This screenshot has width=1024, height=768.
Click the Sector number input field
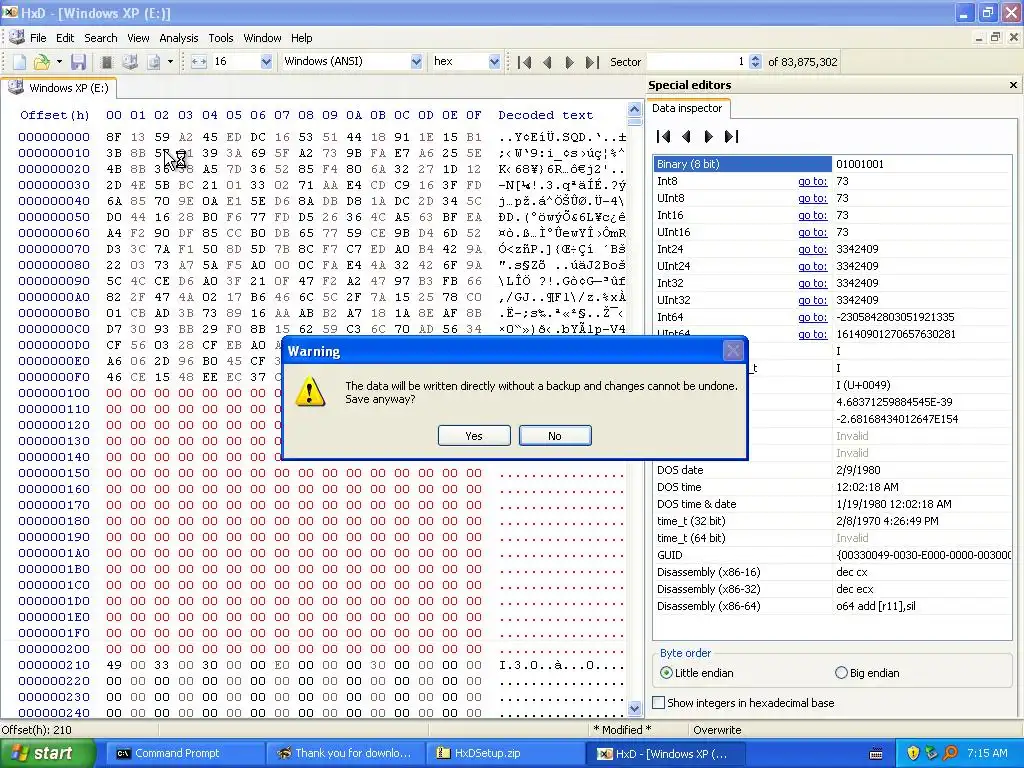click(697, 62)
